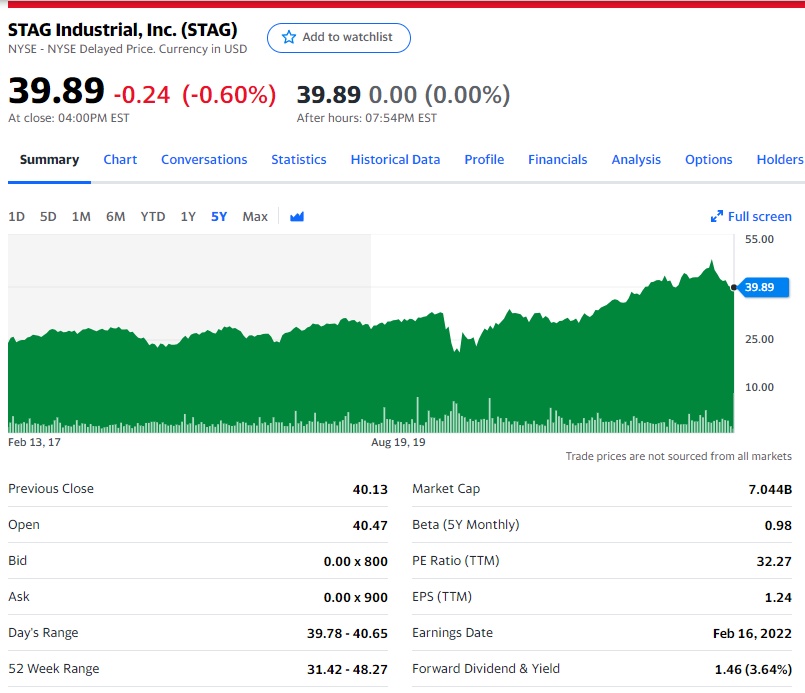
Task: Open the Conversations tab
Action: 204,160
